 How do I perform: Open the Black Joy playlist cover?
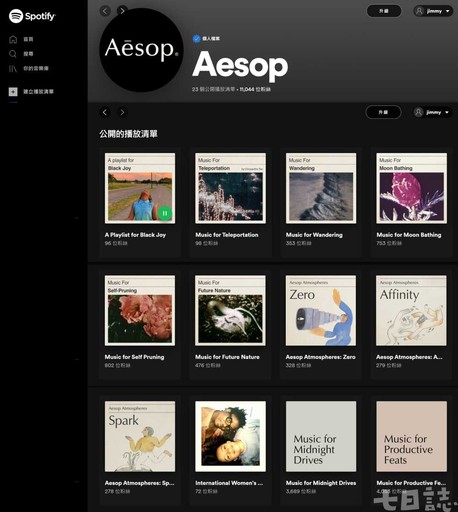click(140, 188)
